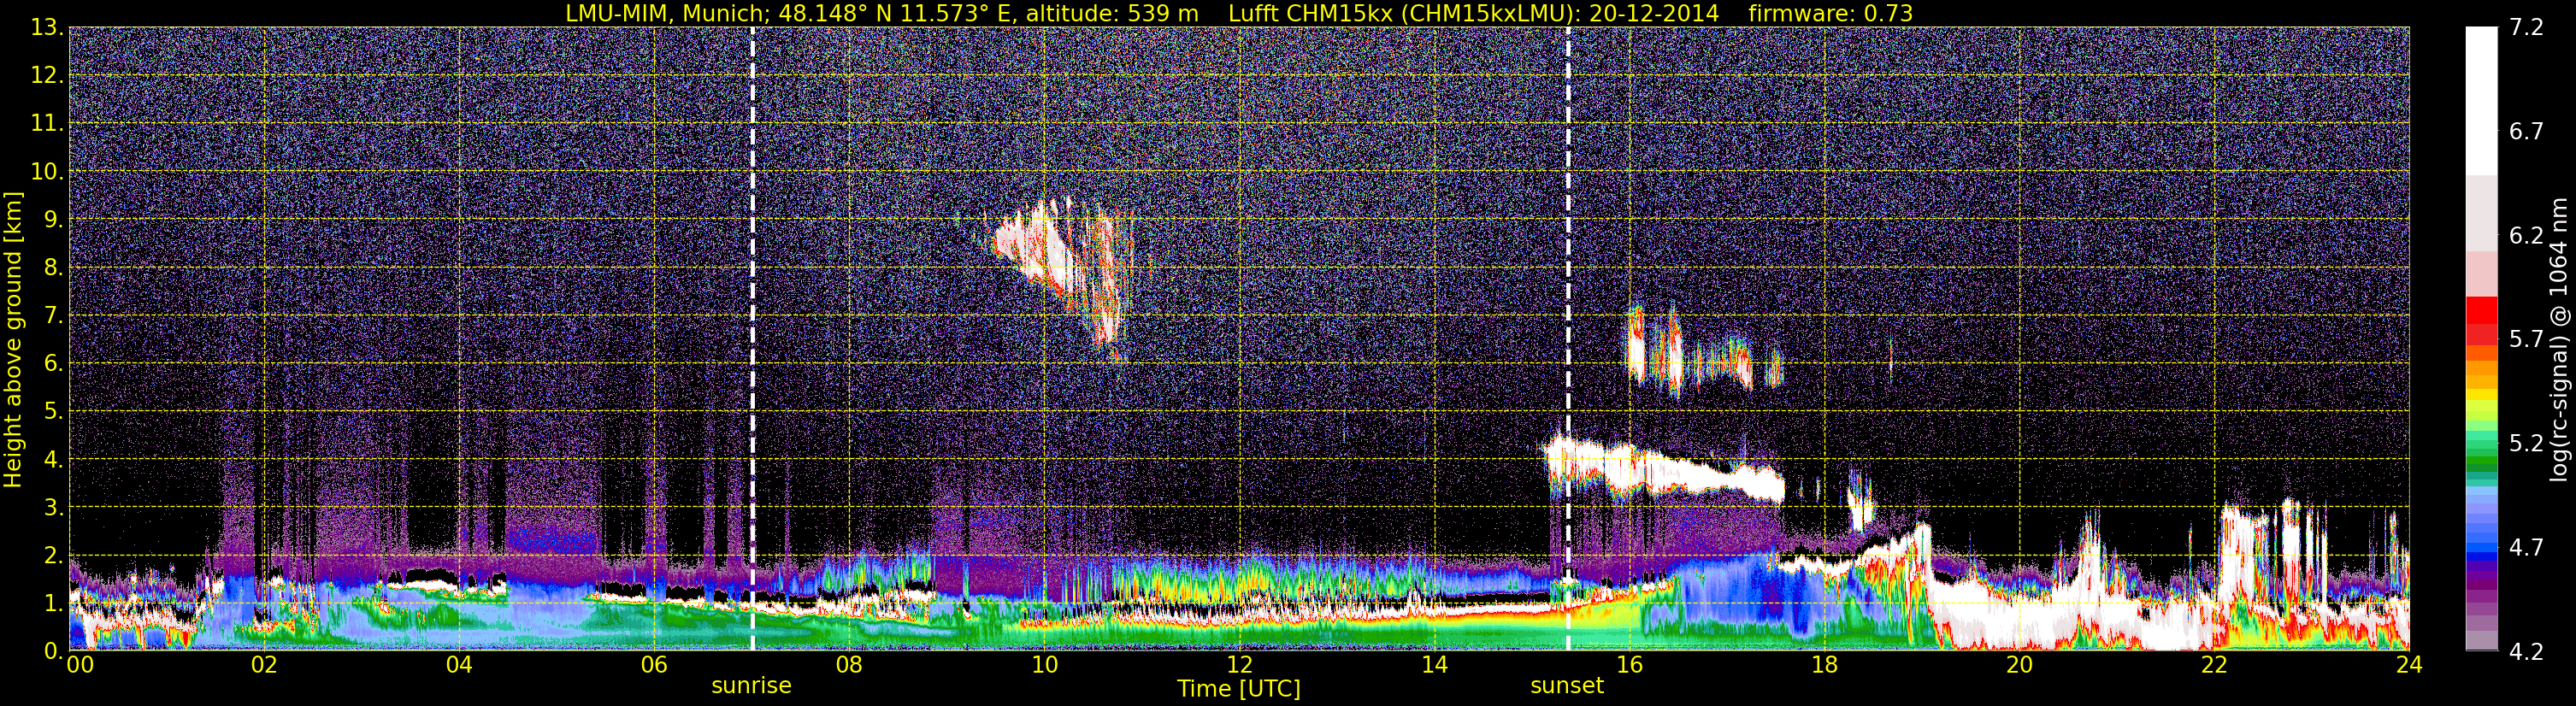Click the Time [UTC] axis title
2576x706 pixels.
click(1239, 689)
